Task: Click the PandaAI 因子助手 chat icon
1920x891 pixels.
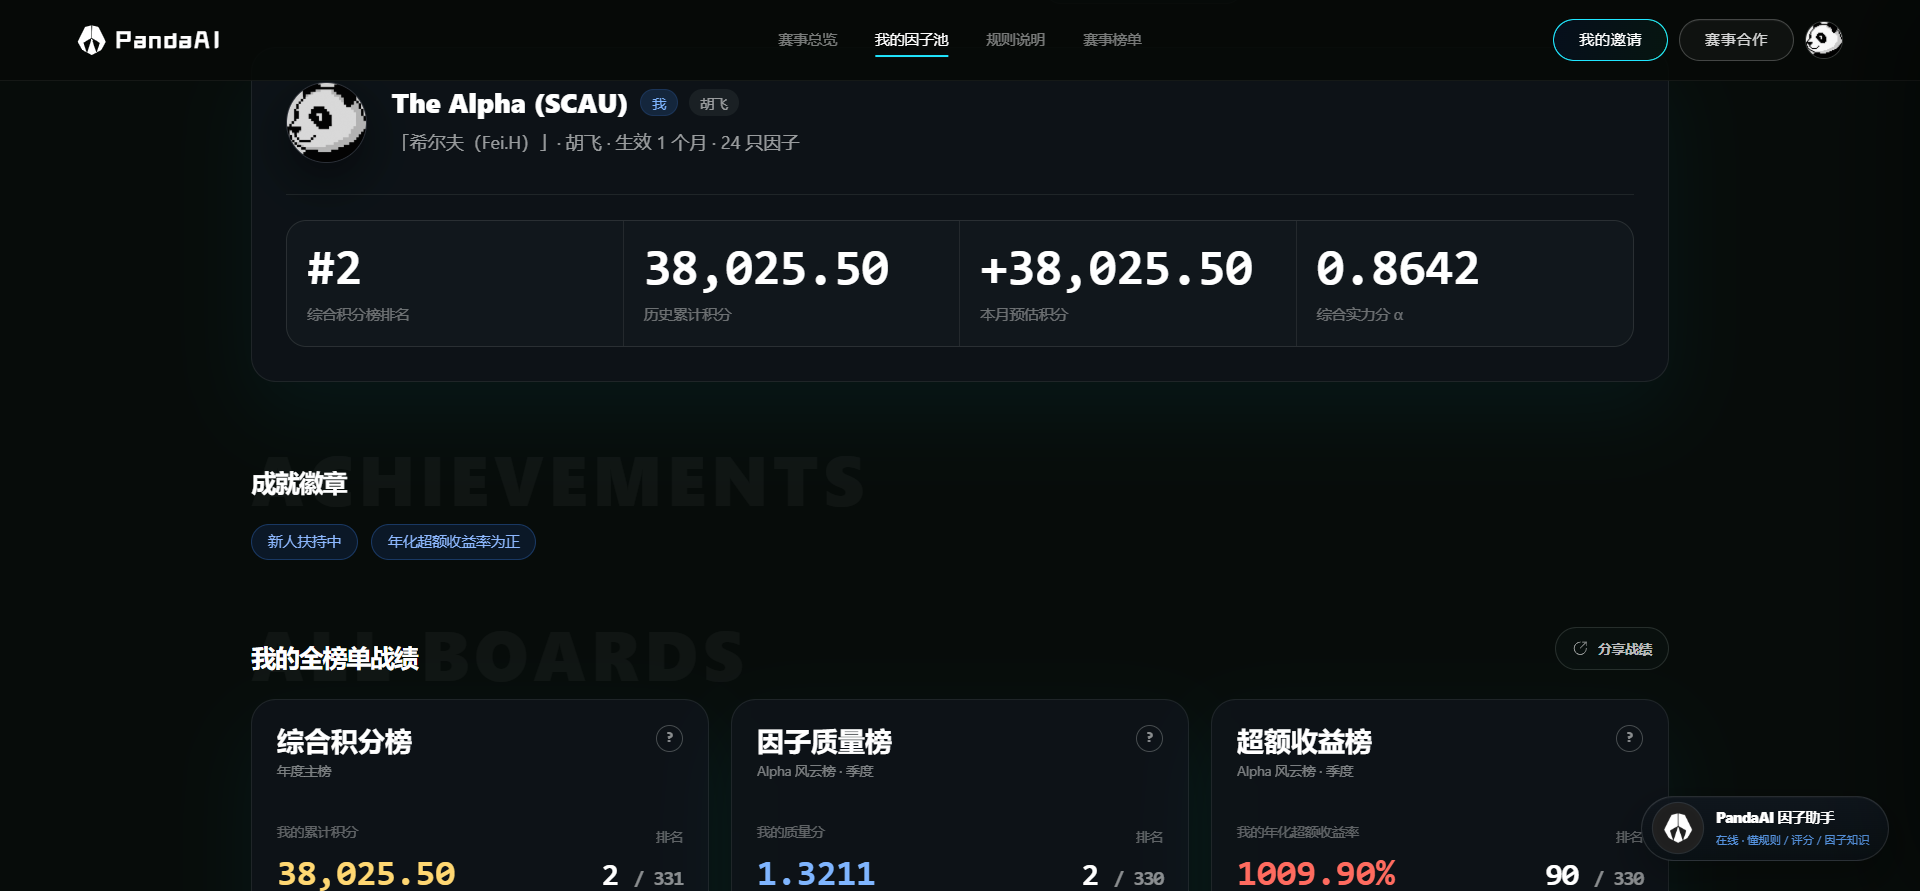Action: click(1678, 828)
